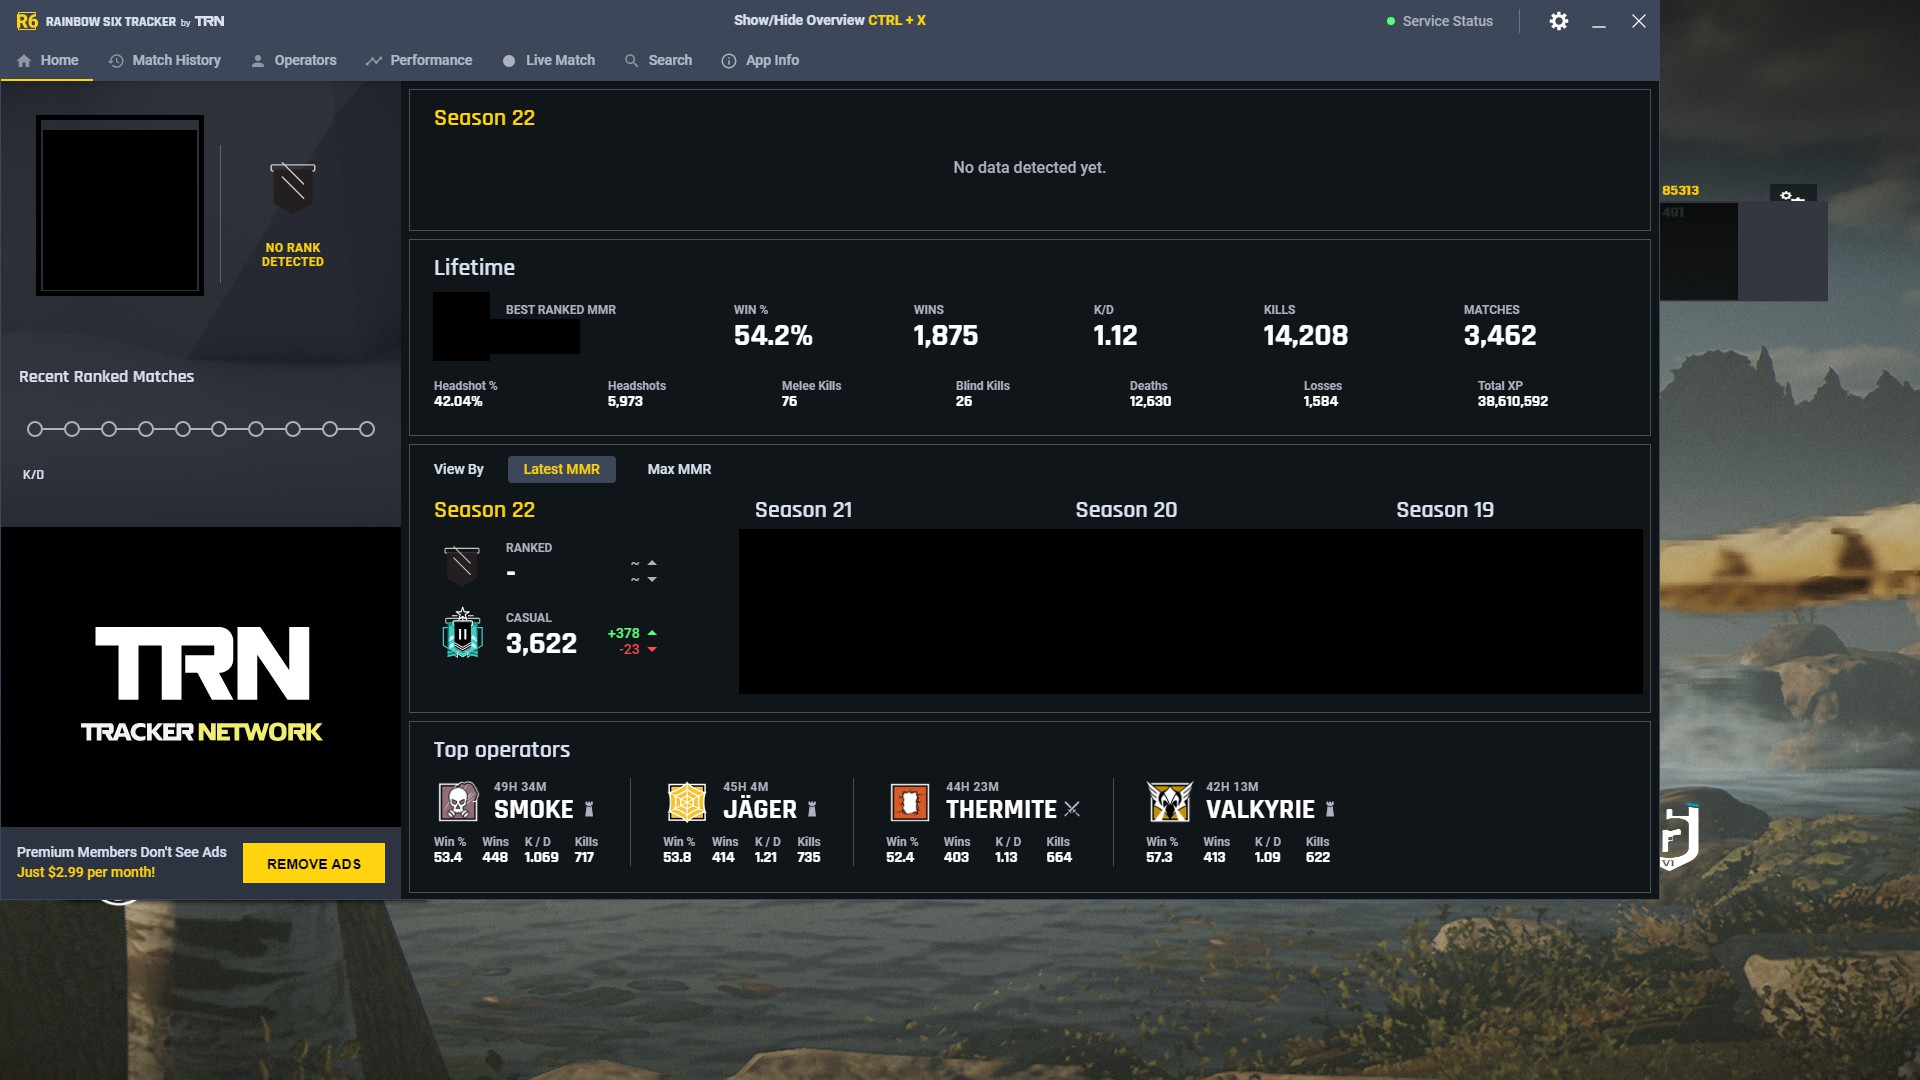This screenshot has width=1920, height=1080.
Task: Select the Latest MMR view option
Action: 562,469
